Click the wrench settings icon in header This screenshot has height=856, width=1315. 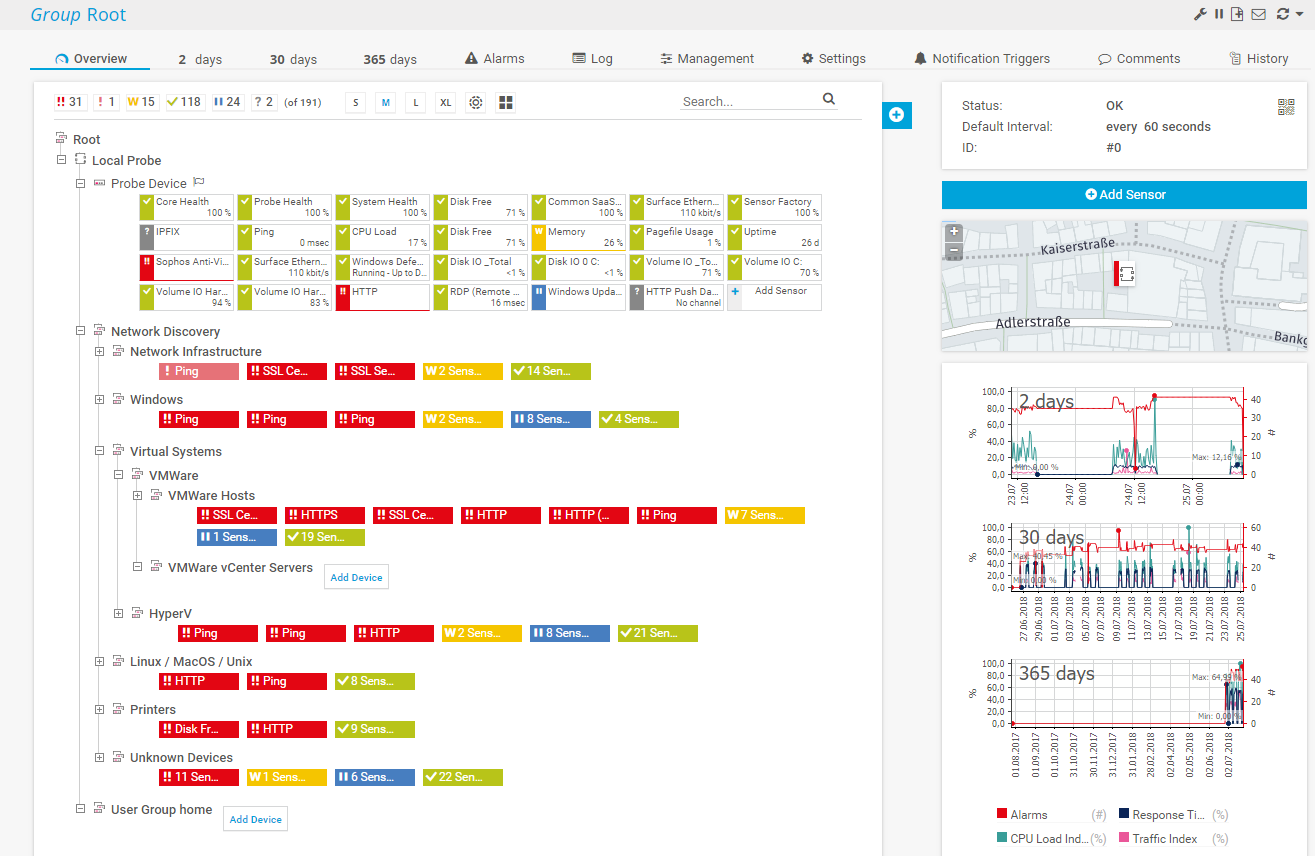coord(1200,14)
